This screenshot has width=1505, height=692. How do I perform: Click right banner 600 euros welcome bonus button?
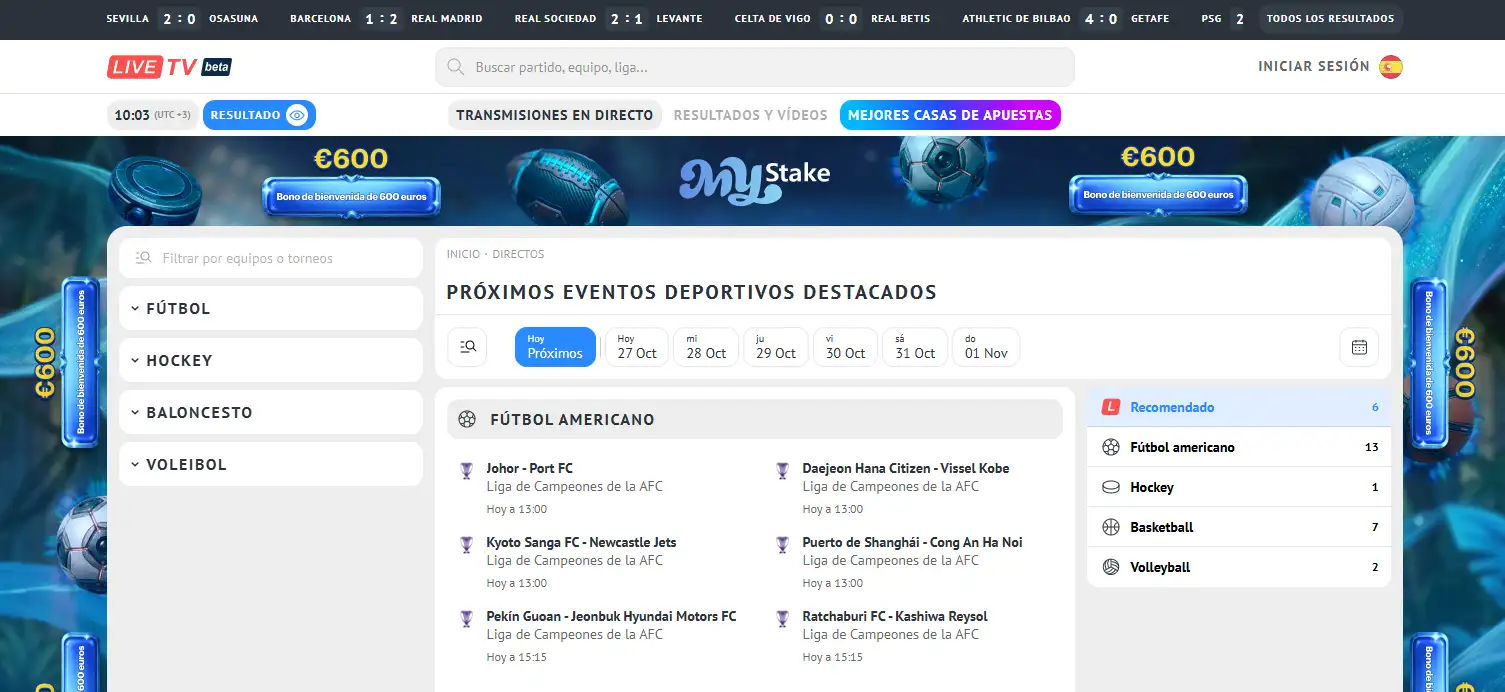(x=1158, y=195)
